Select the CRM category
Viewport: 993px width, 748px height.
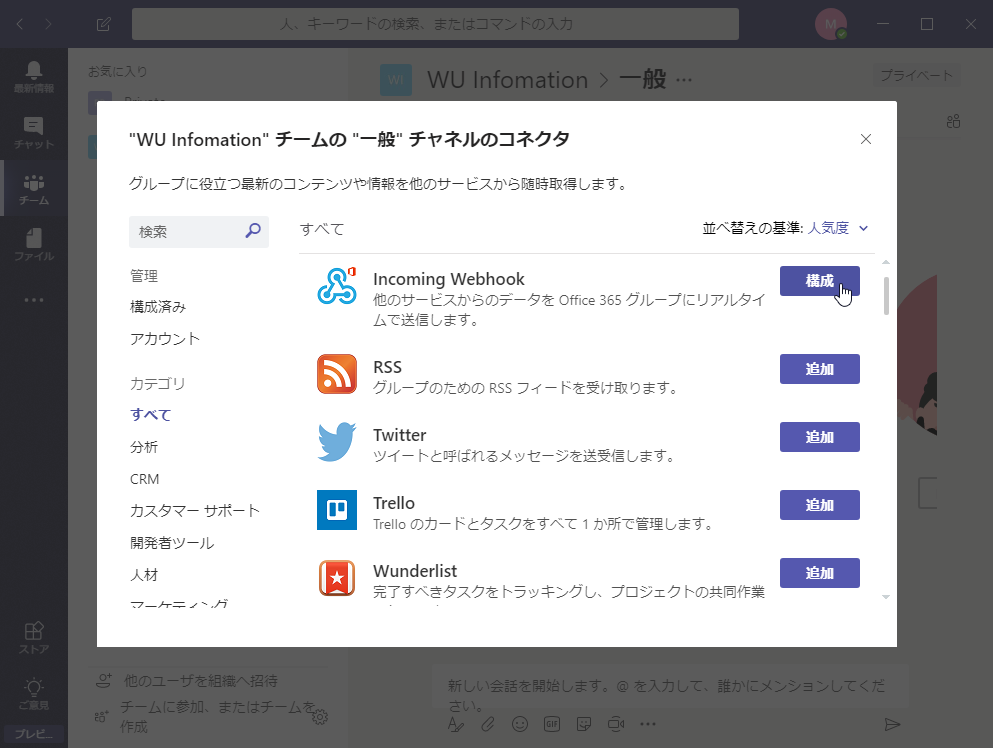click(x=144, y=479)
